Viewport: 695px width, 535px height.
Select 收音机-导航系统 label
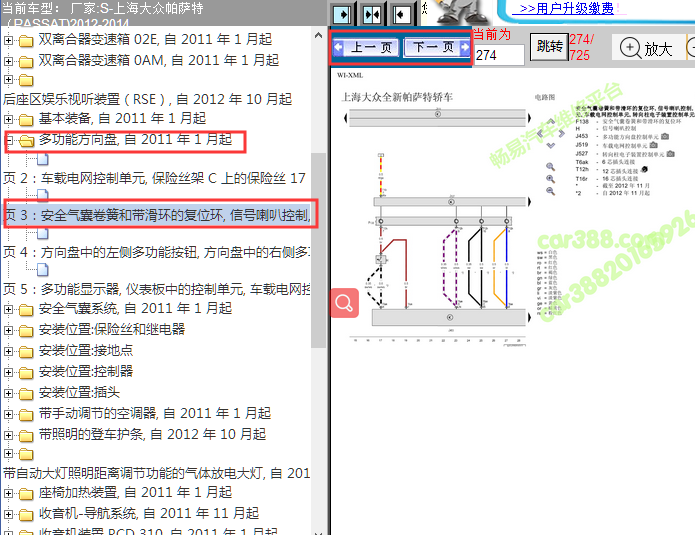148,513
